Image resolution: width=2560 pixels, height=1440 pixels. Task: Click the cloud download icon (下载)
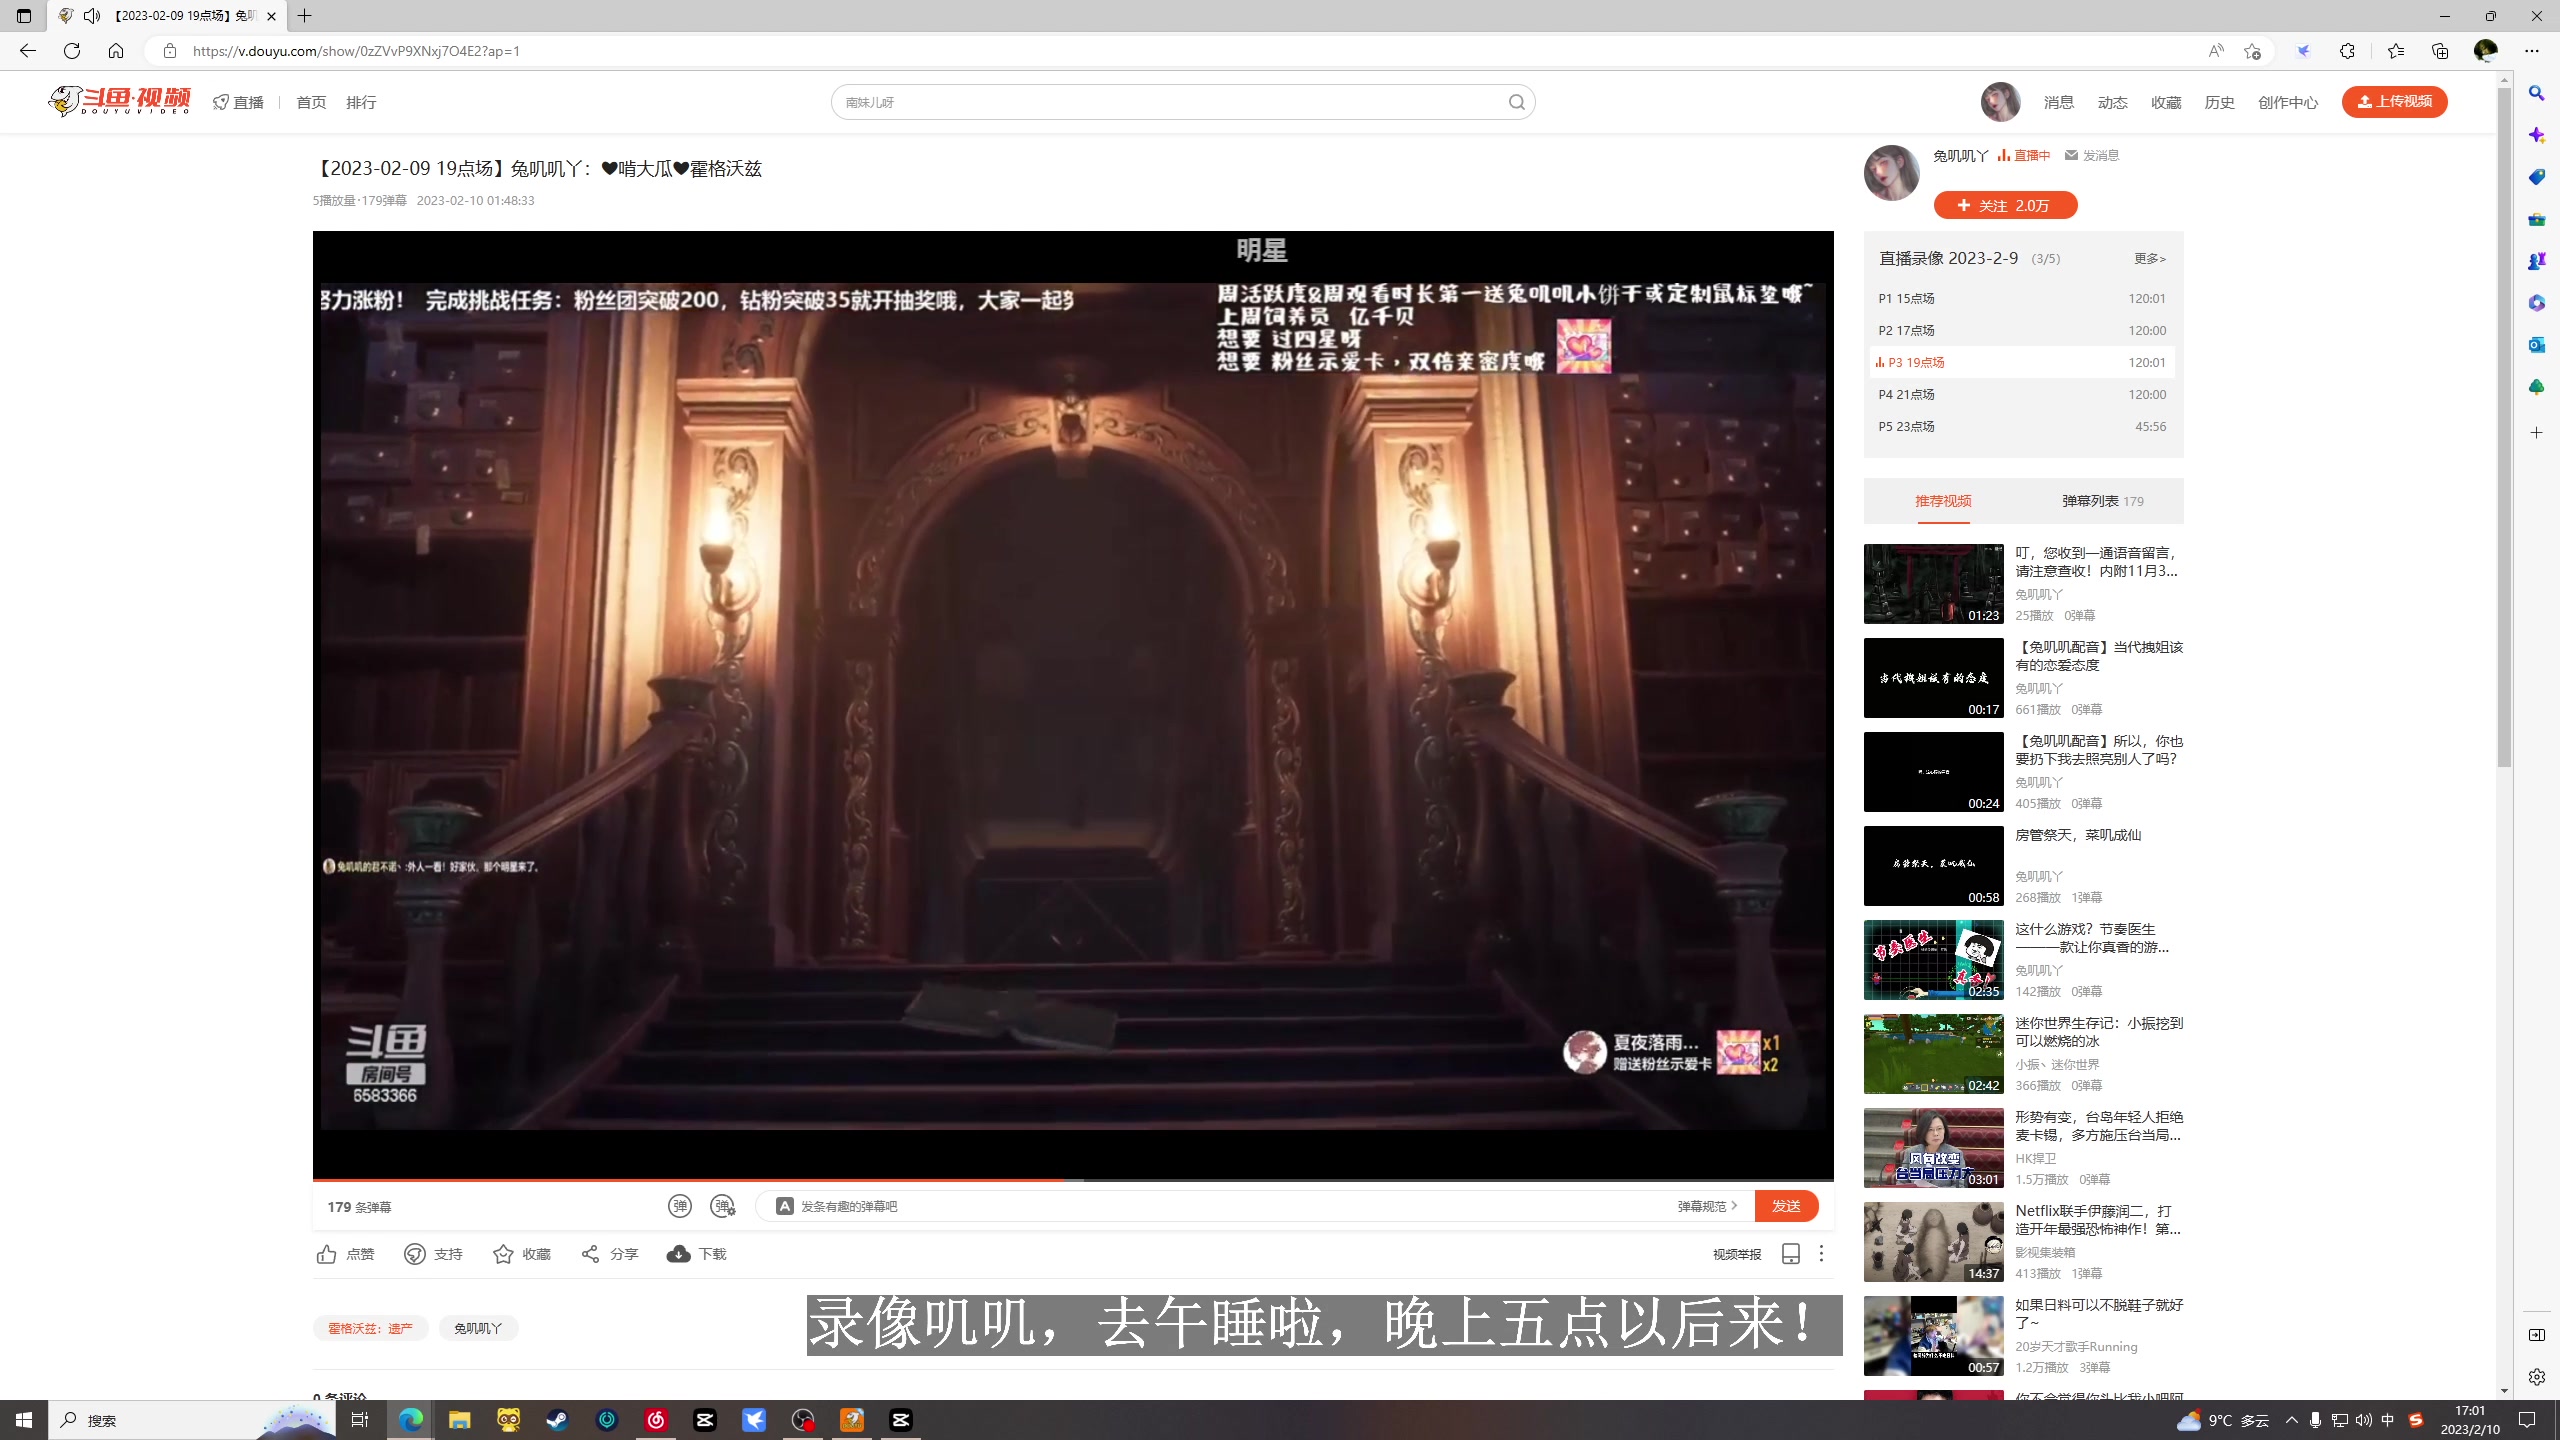tap(678, 1254)
